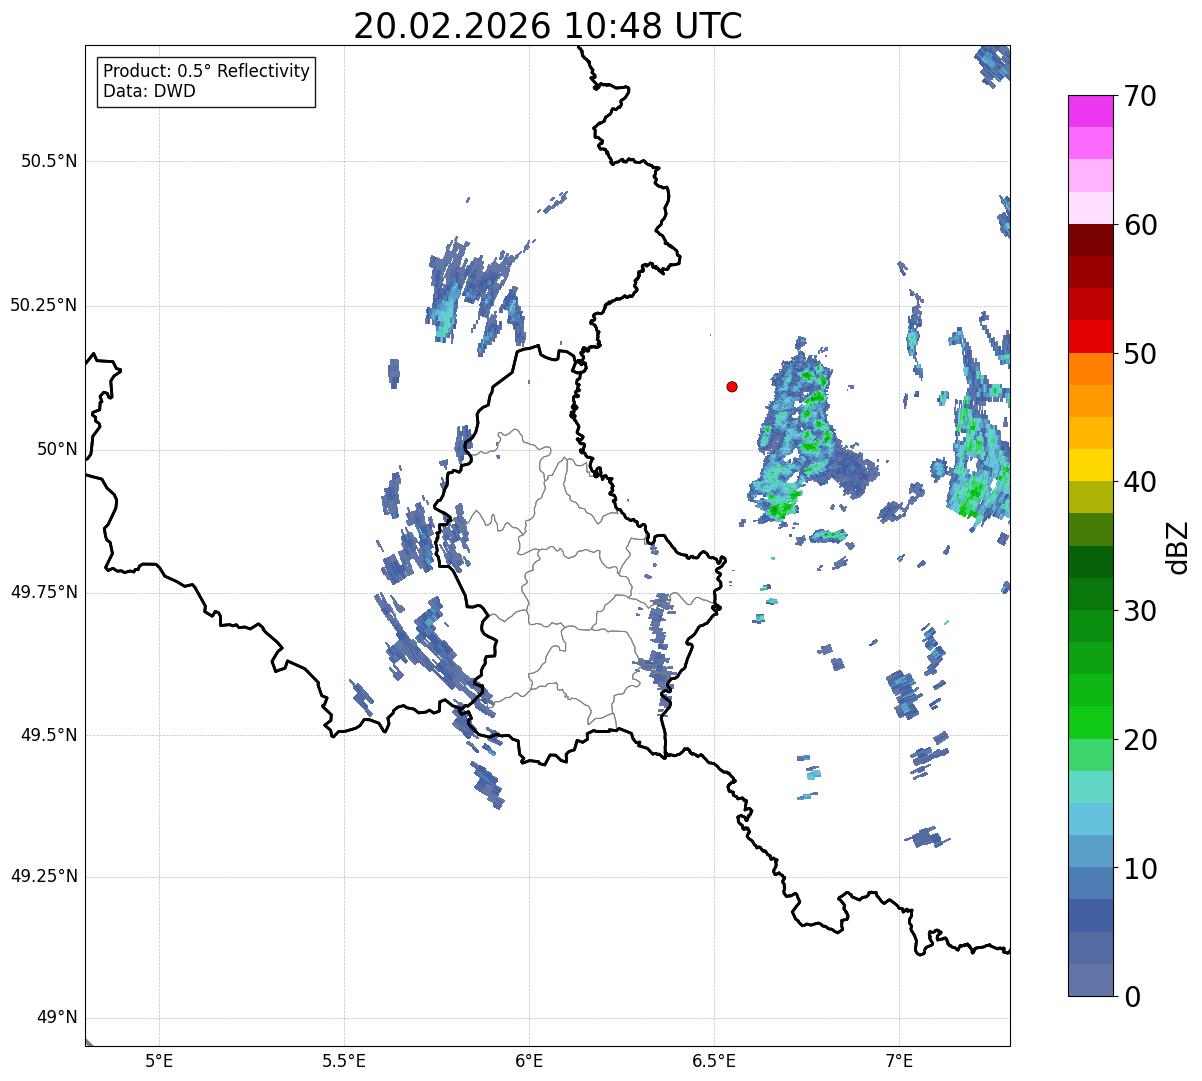Click the 50.5°N latitude label
1202x1081 pixels.
49,161
